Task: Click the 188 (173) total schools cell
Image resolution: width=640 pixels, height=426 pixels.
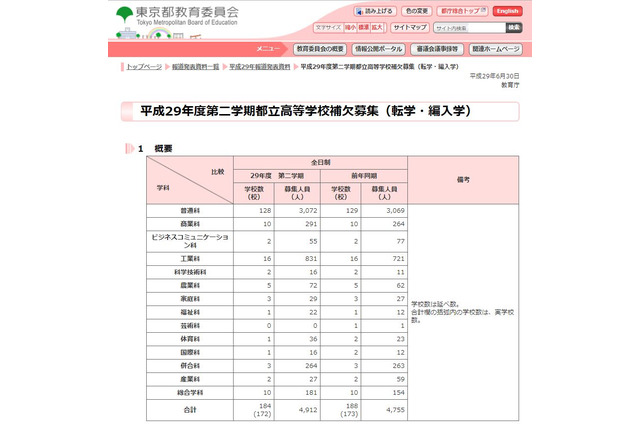Action: point(349,410)
